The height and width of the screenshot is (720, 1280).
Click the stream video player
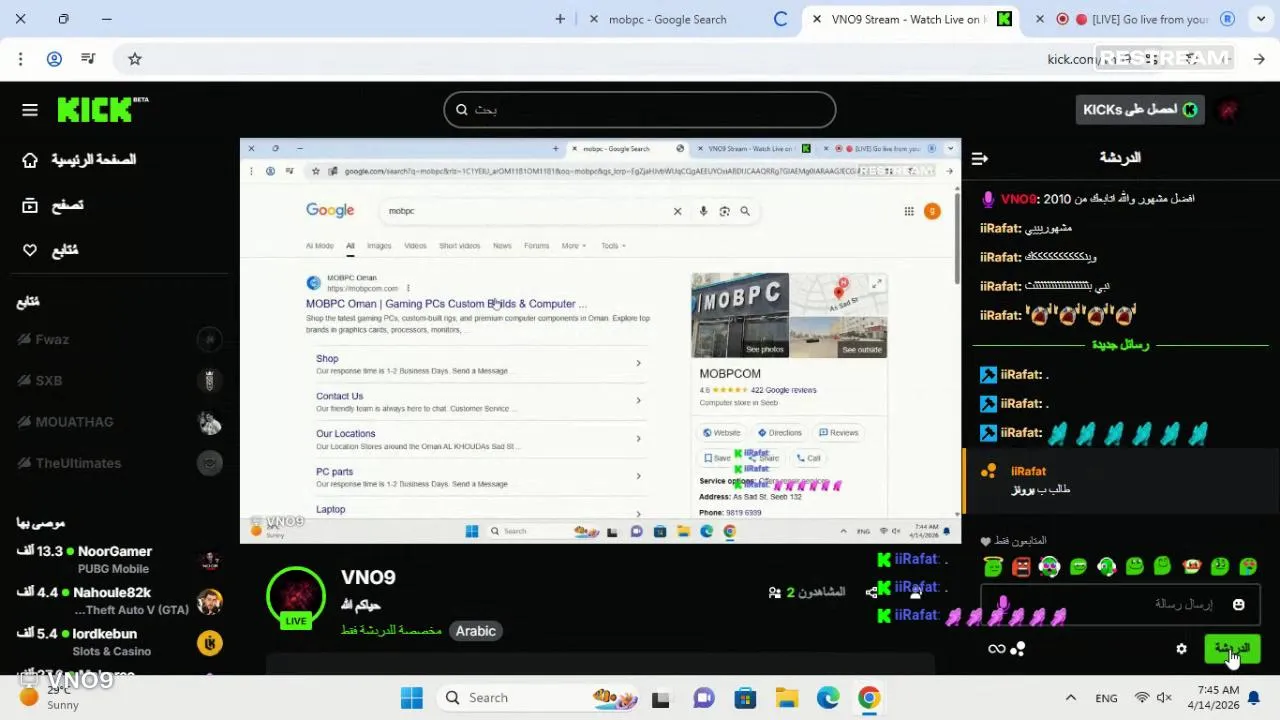(x=600, y=341)
